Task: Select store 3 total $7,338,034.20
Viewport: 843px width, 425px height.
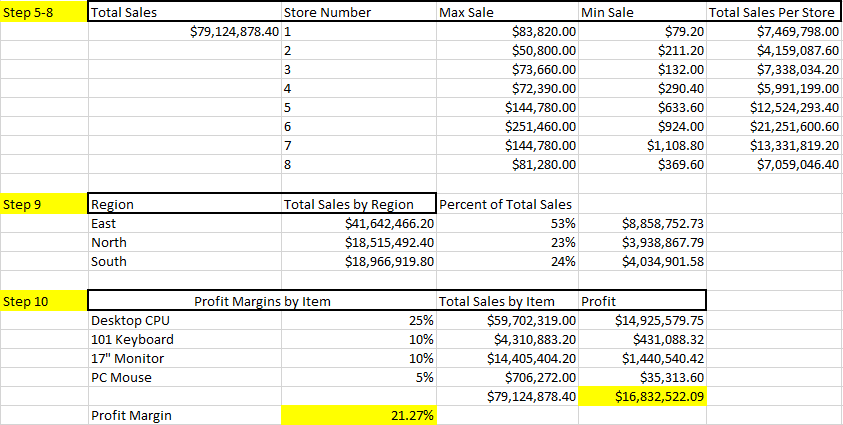Action: 774,69
